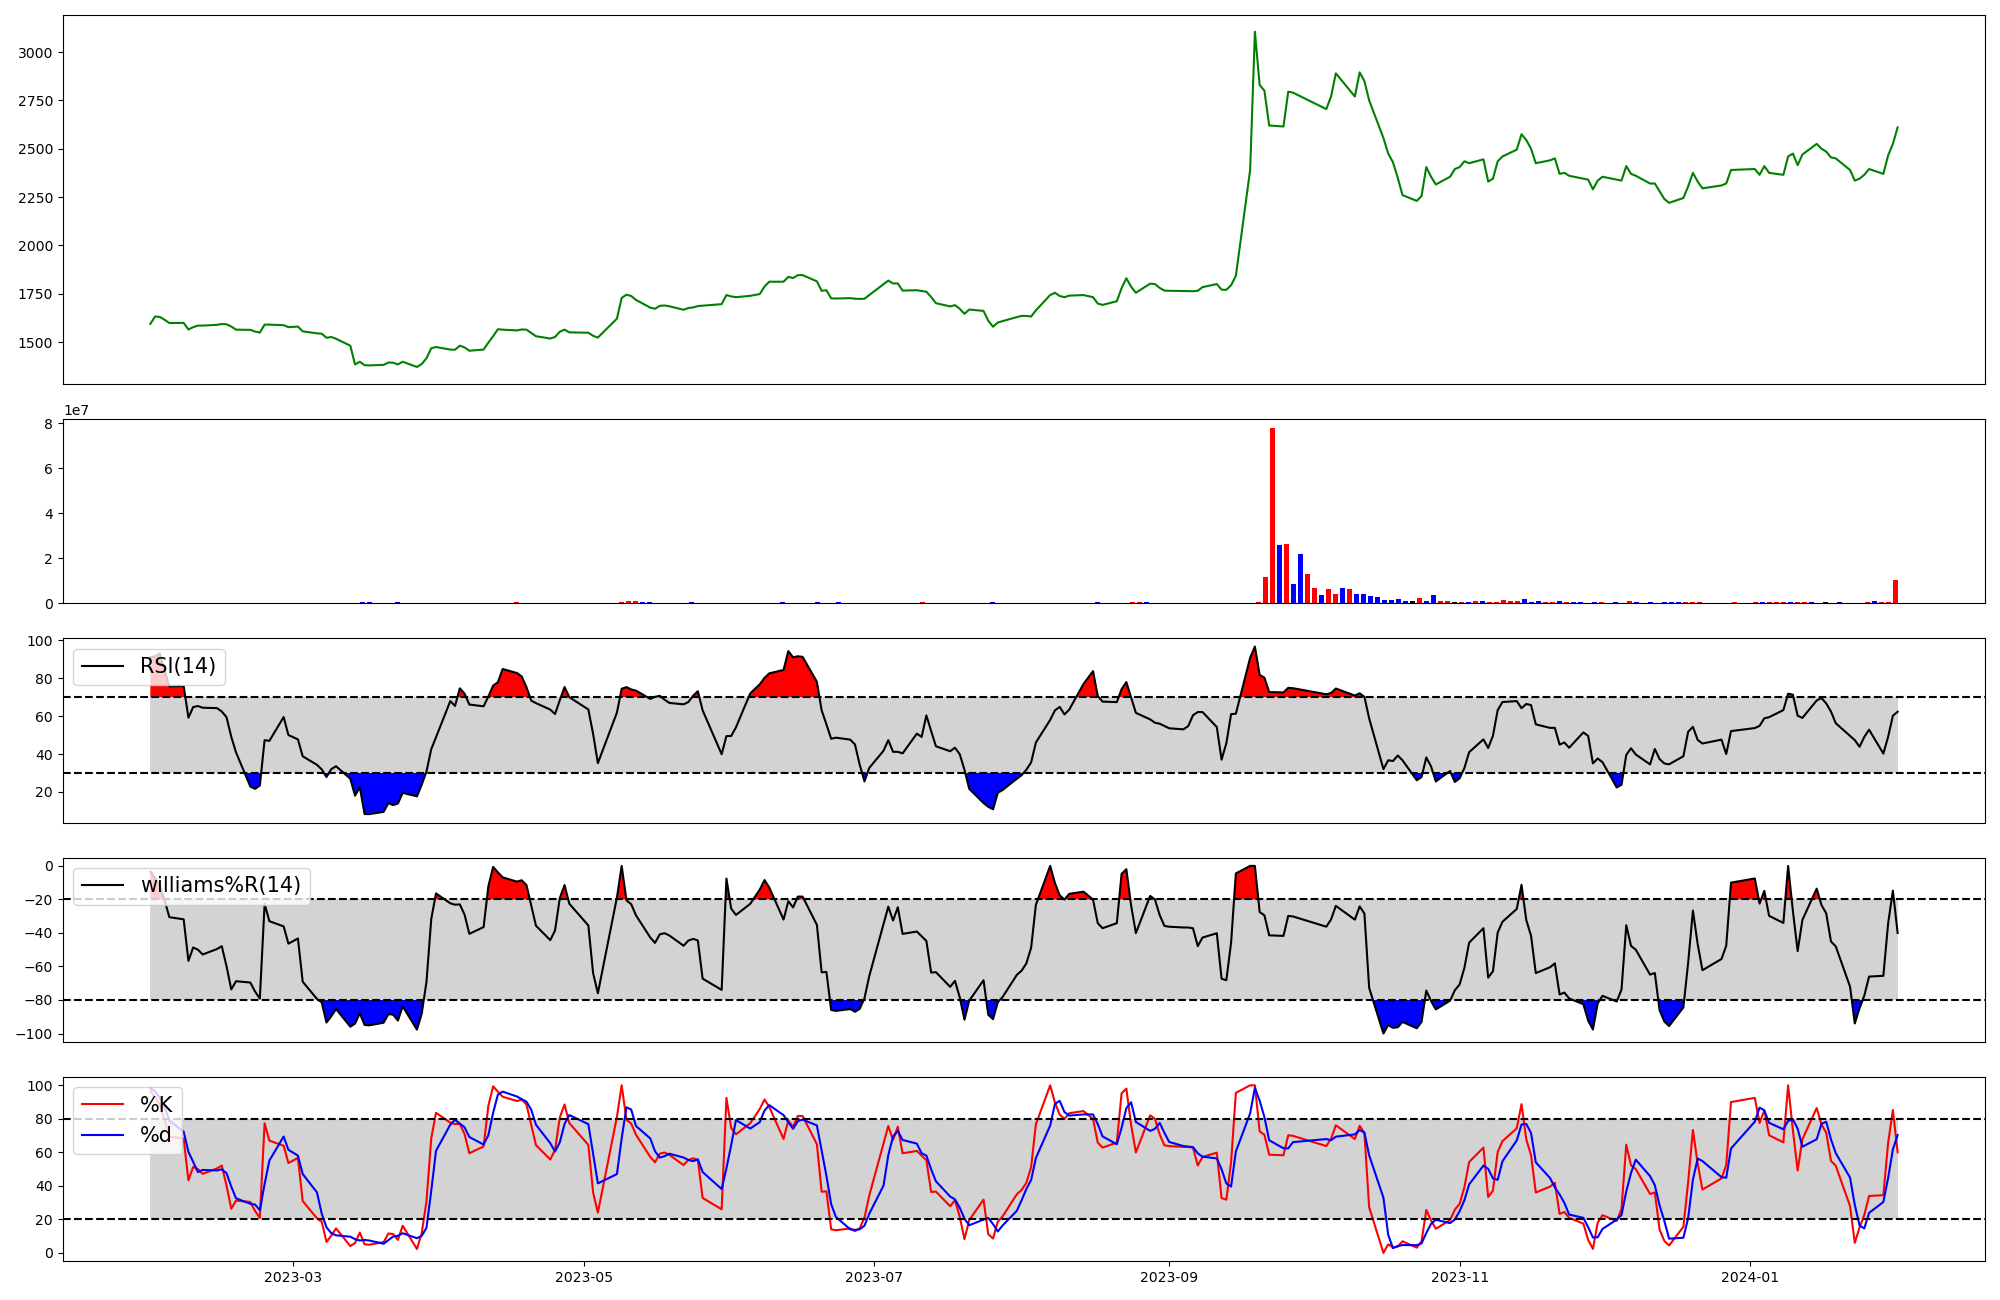The height and width of the screenshot is (1300, 2000).
Task: Click the -100 tick on Williams %R axis
Action: 36,1034
